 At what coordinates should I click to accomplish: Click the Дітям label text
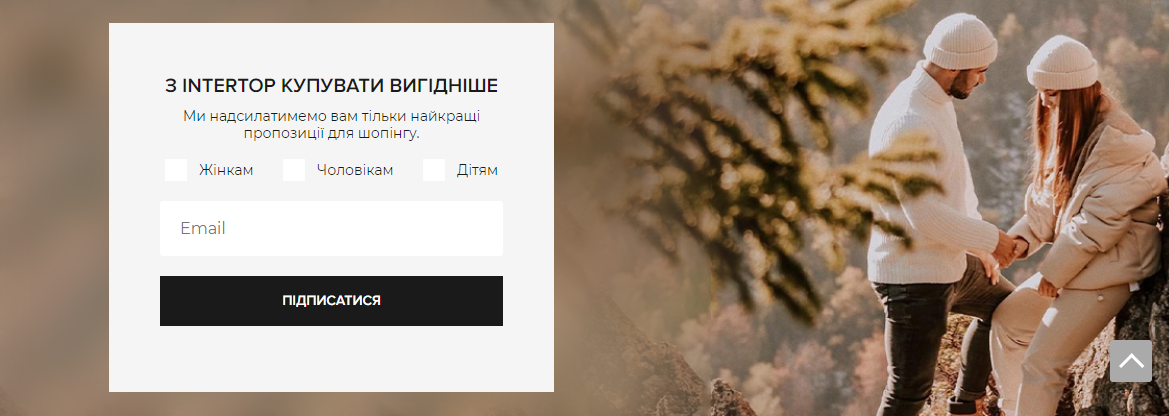477,170
